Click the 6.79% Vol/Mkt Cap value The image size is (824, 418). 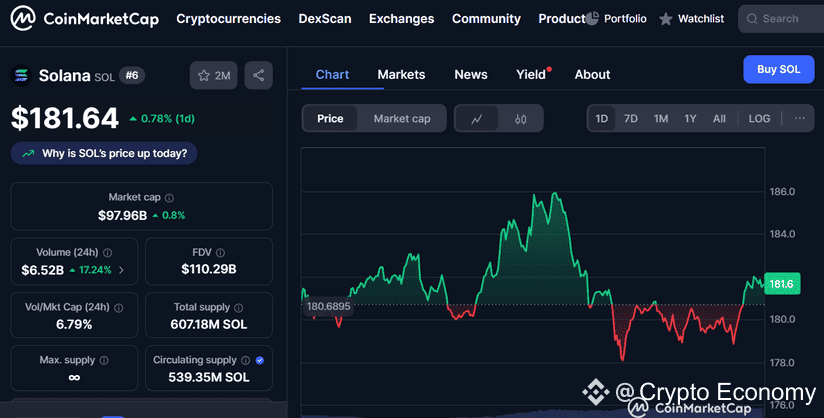(74, 324)
